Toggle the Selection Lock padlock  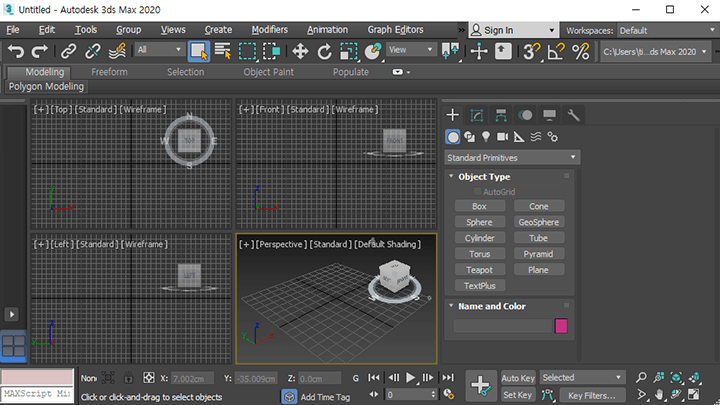click(x=128, y=378)
